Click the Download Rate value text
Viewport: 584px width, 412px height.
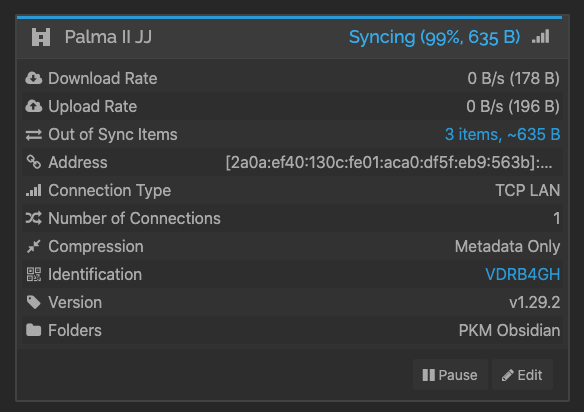tap(513, 79)
